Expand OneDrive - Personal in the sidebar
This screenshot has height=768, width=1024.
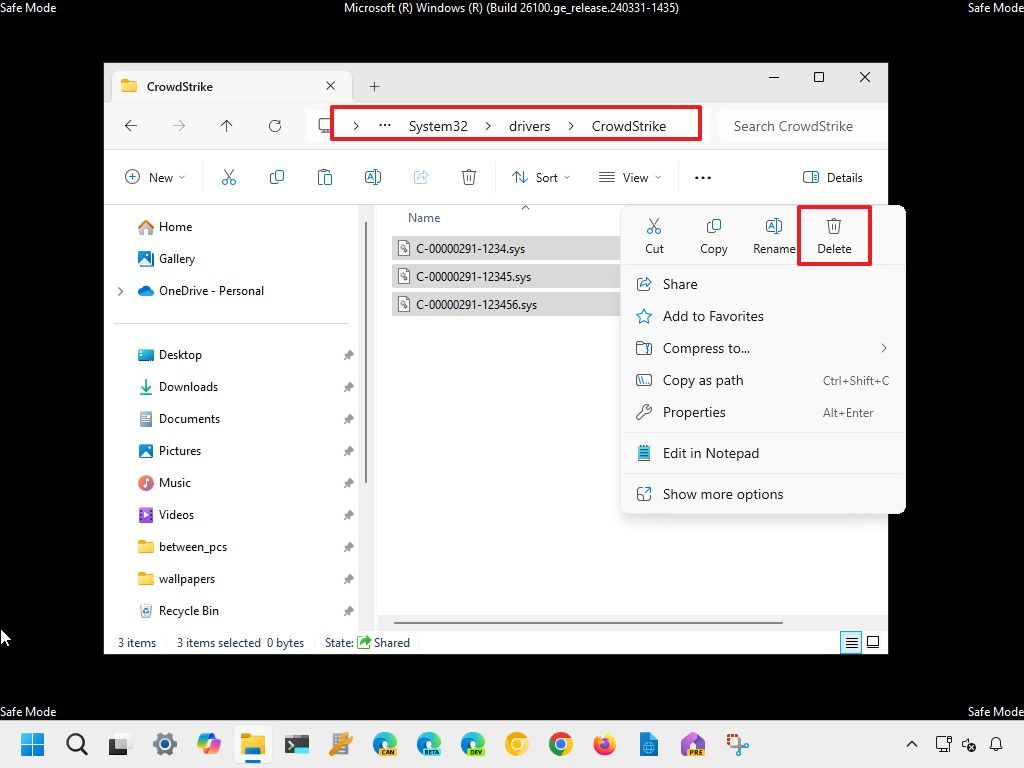[x=120, y=291]
